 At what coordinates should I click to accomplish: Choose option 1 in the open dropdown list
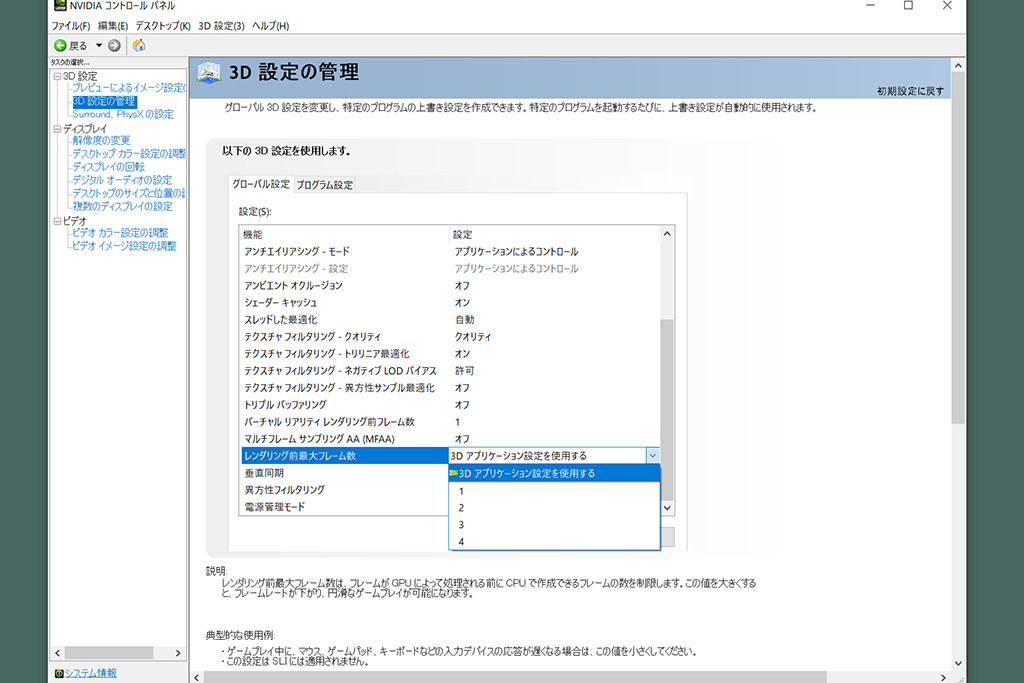click(554, 491)
